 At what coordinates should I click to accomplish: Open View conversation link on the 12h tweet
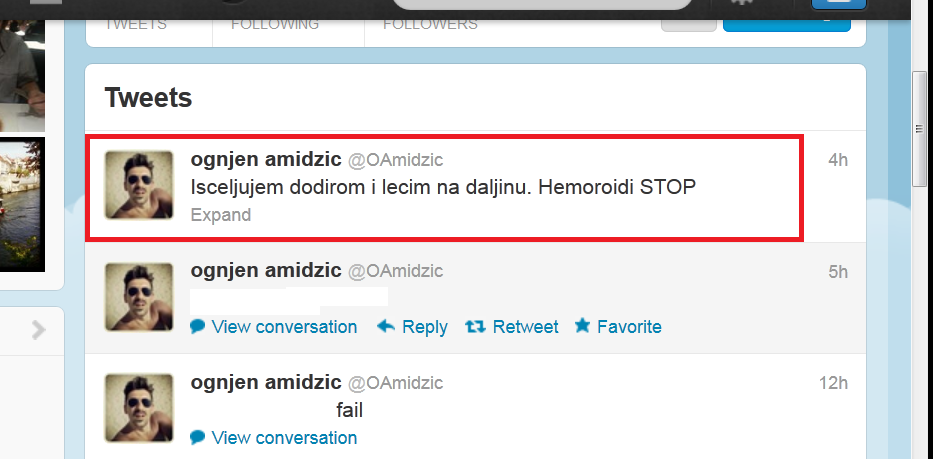tap(284, 438)
